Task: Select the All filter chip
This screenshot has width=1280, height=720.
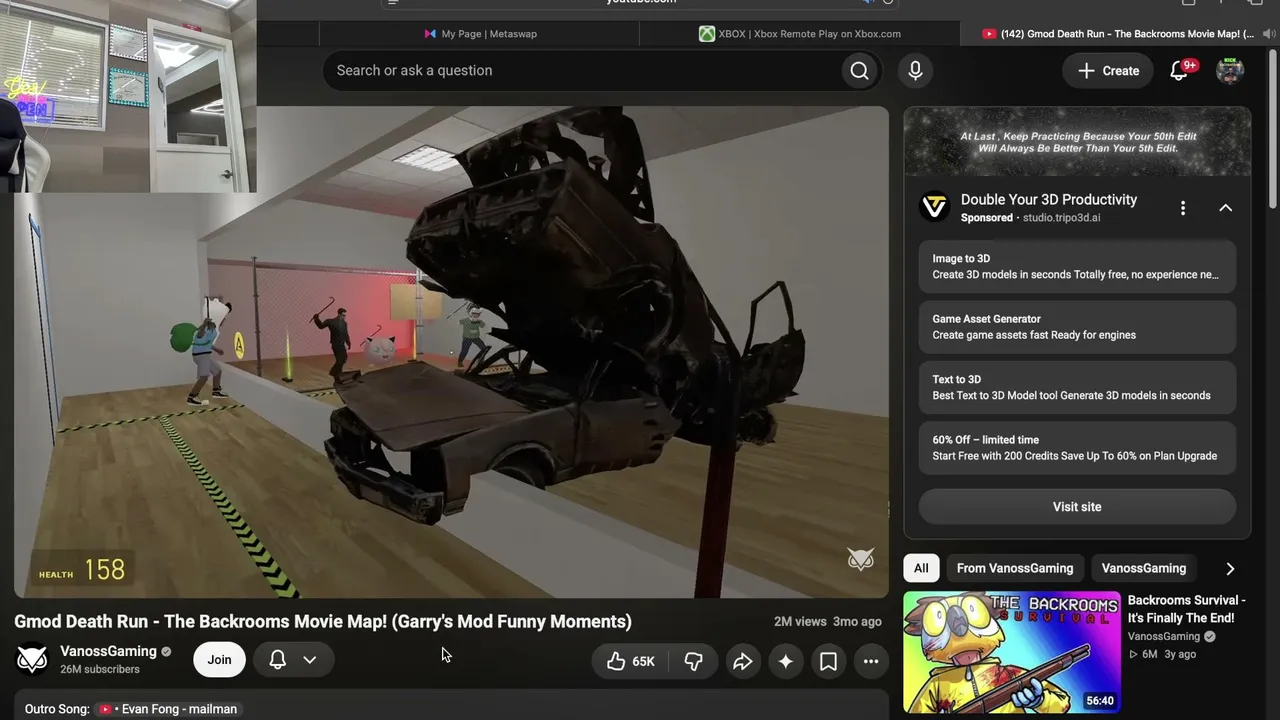Action: point(921,568)
